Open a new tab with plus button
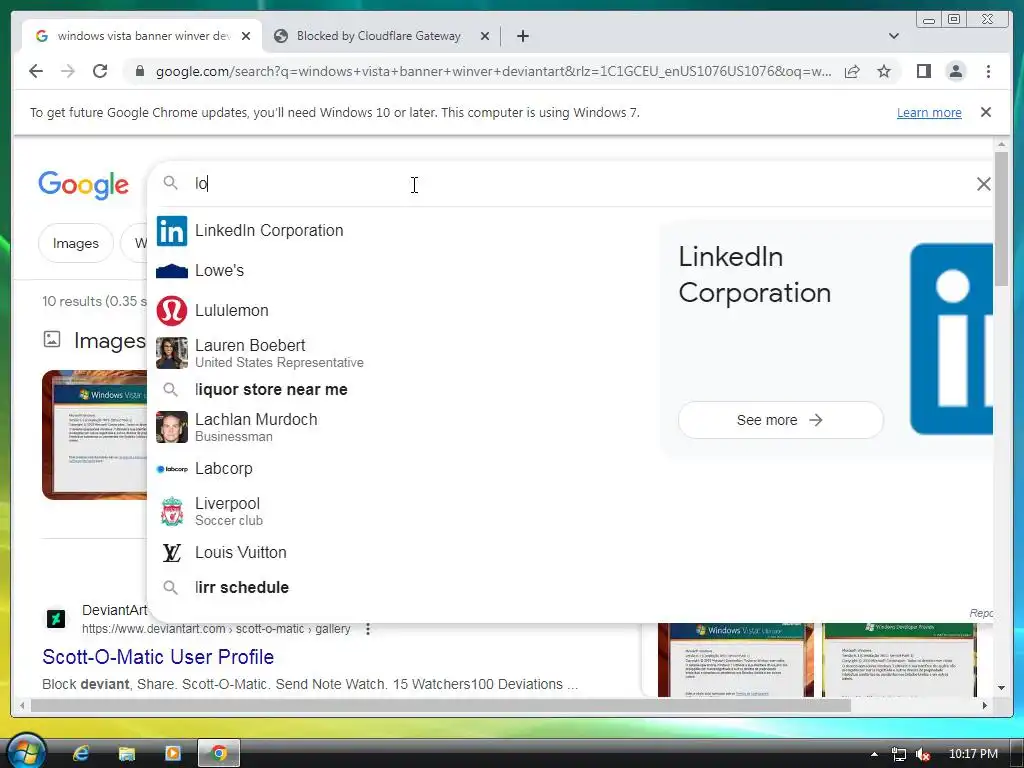The width and height of the screenshot is (1024, 768). 522,36
